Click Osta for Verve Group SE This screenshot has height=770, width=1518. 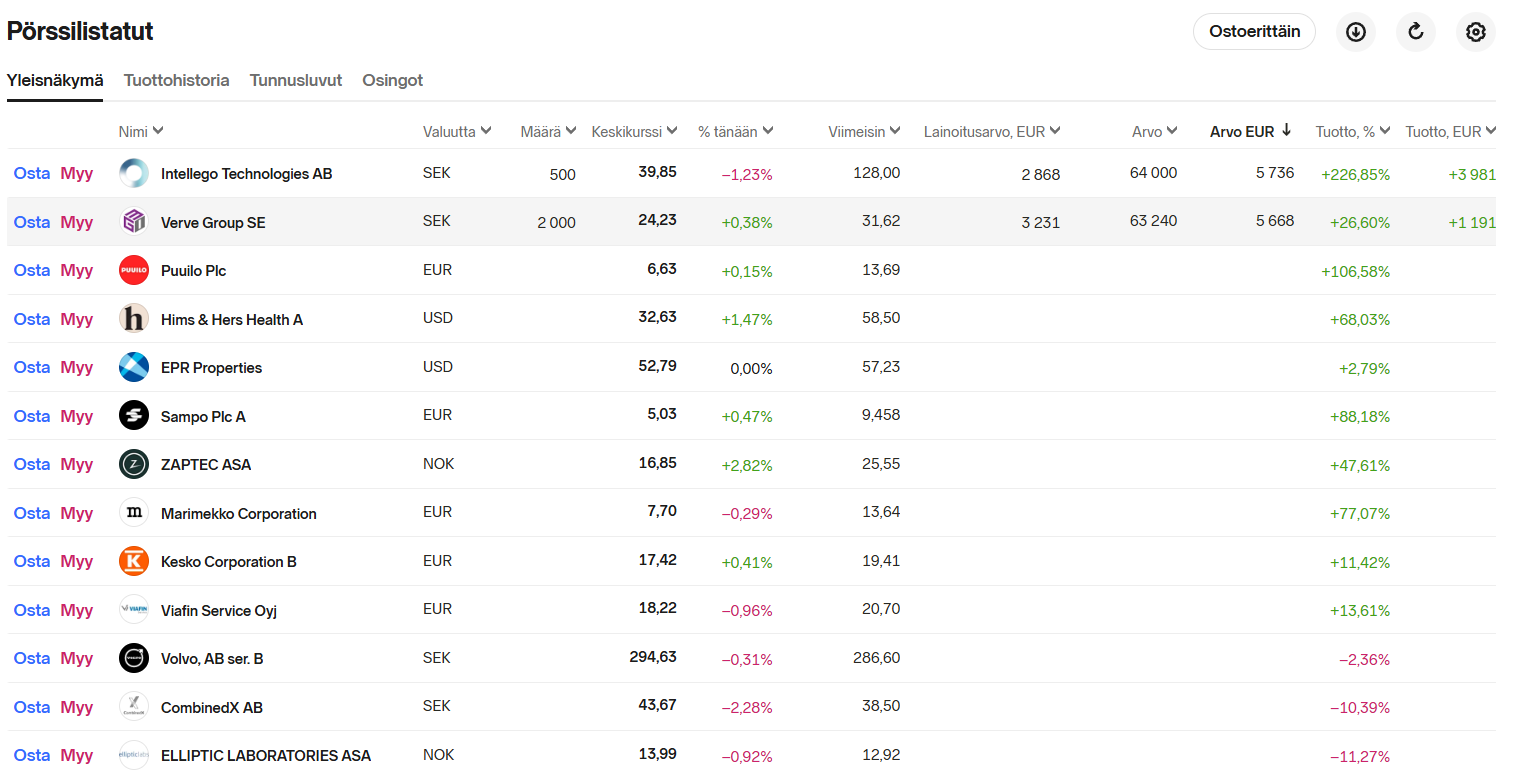pos(31,222)
